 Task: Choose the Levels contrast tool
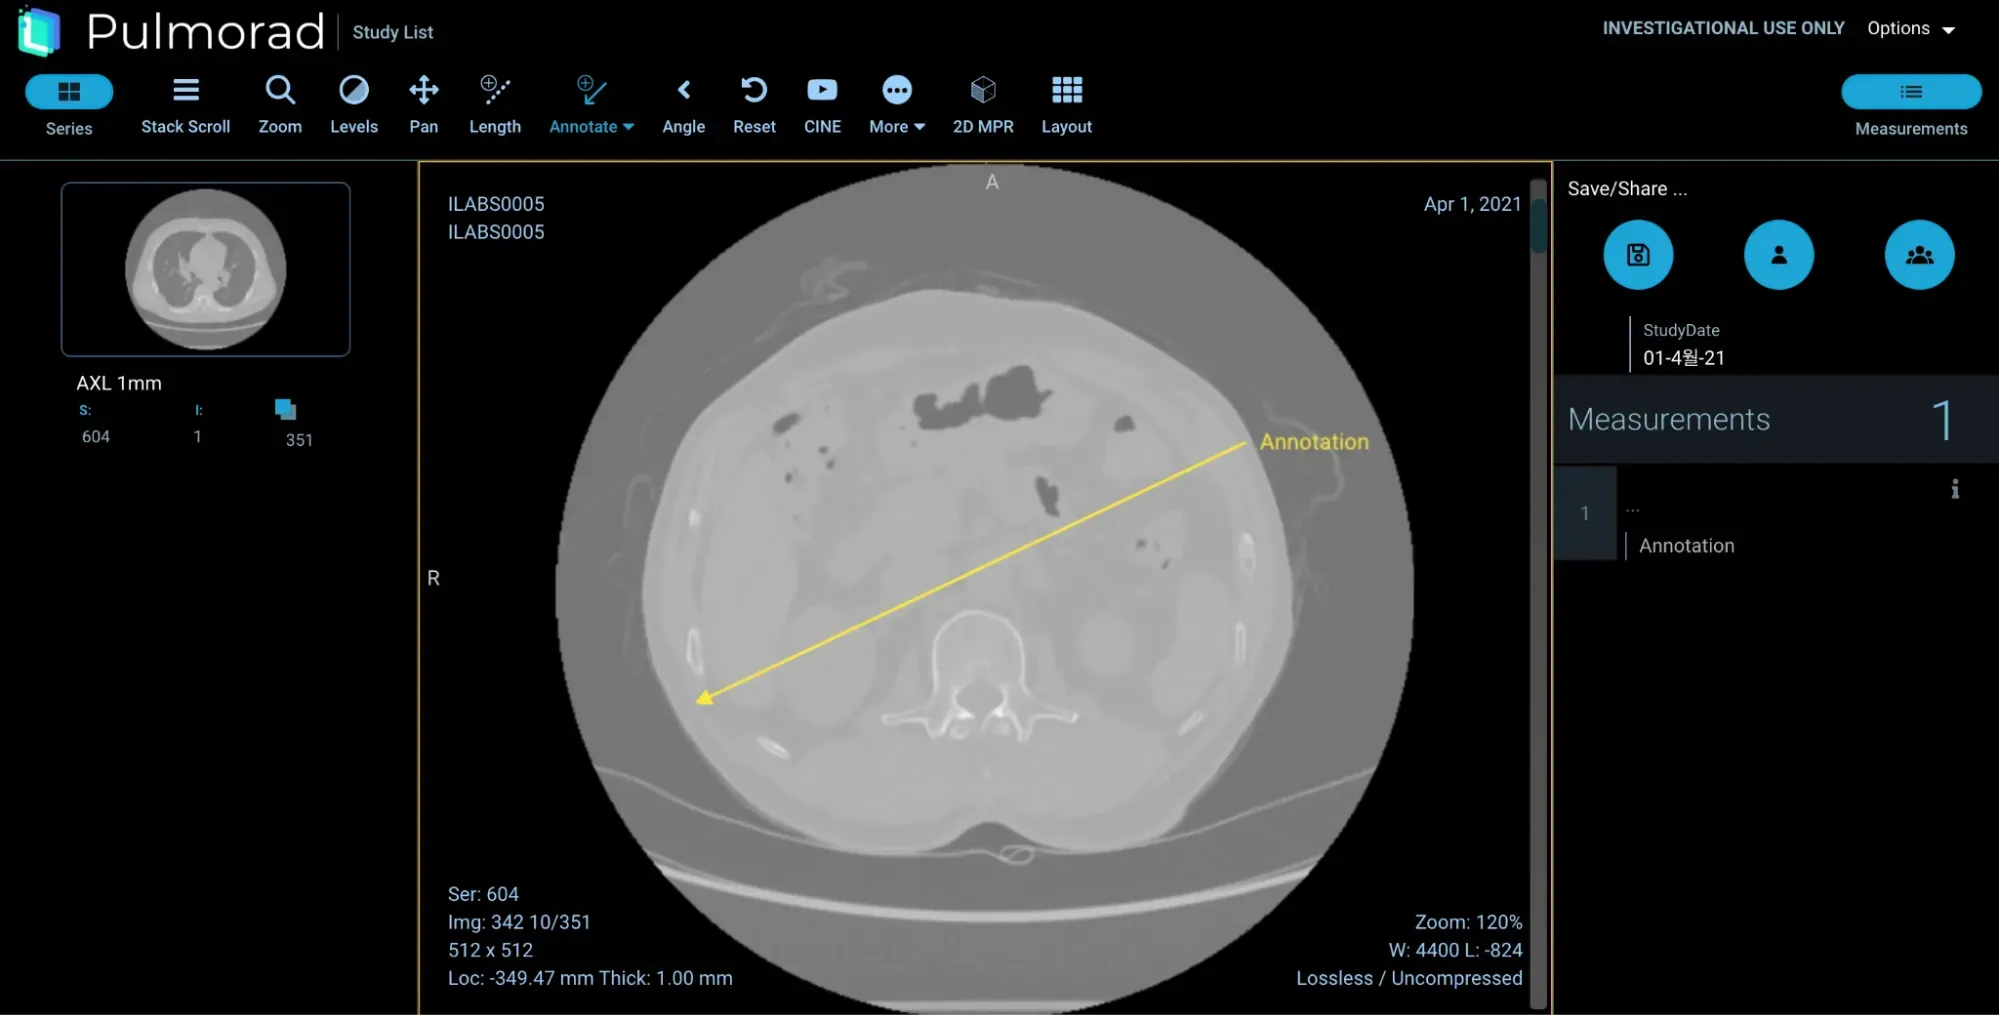point(354,104)
